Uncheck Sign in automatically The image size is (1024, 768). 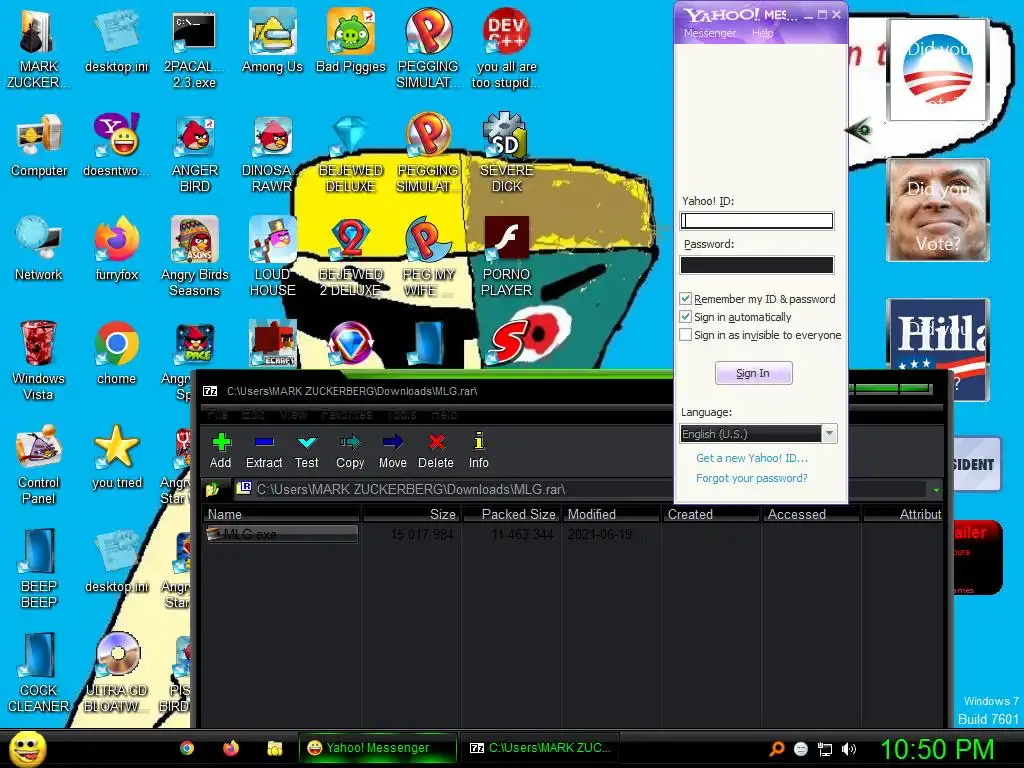(685, 317)
